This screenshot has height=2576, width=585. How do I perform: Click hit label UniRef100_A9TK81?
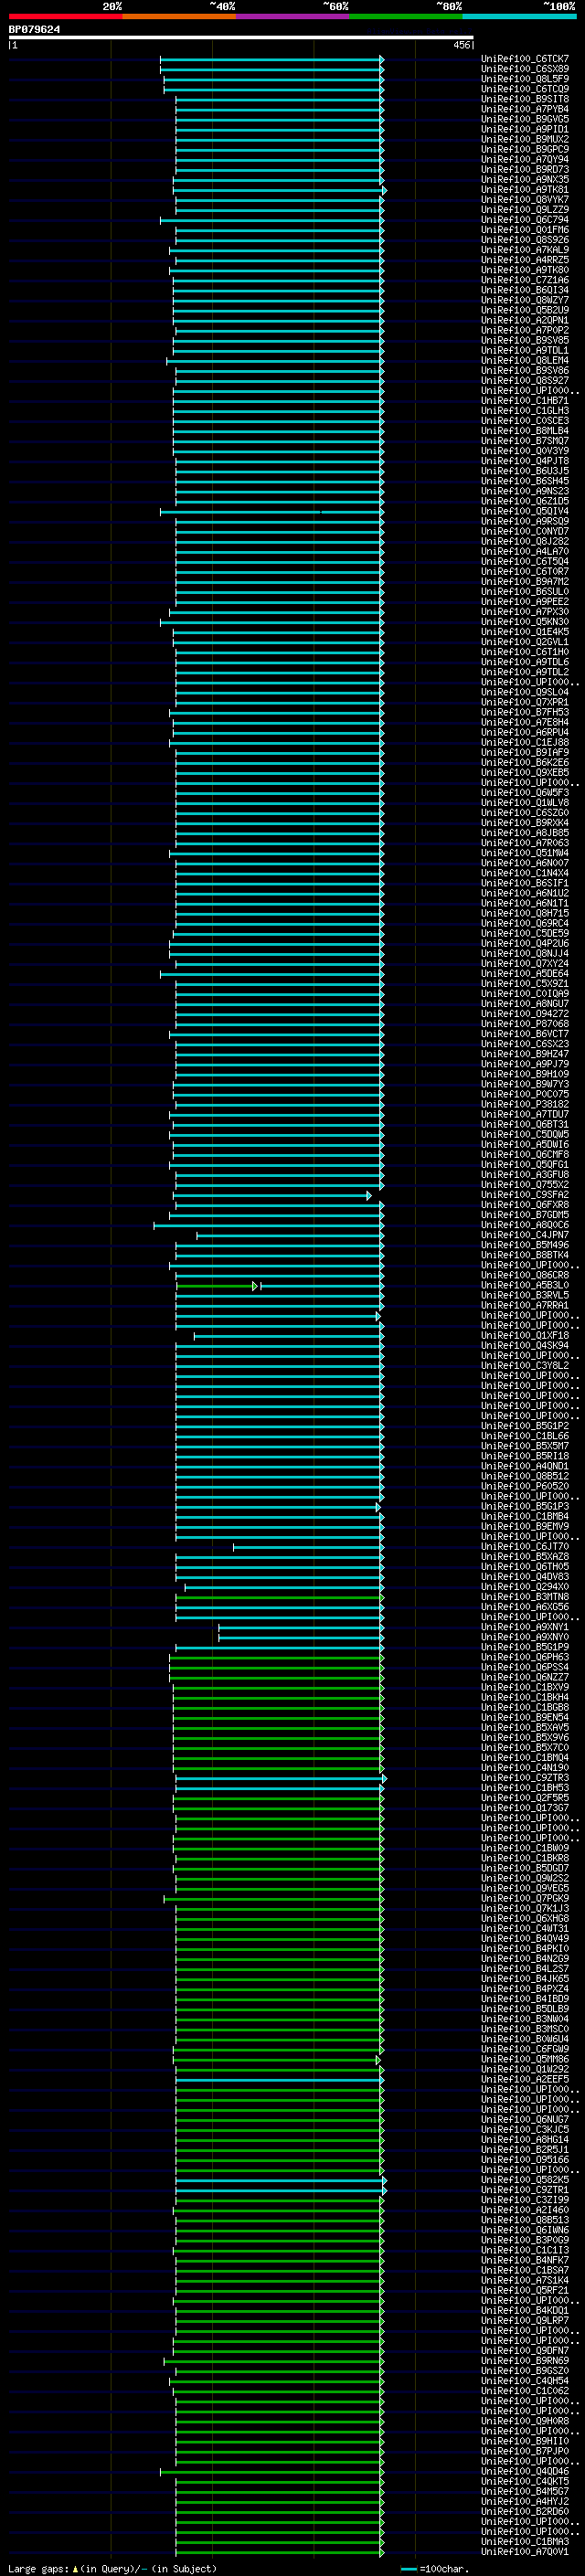point(525,189)
